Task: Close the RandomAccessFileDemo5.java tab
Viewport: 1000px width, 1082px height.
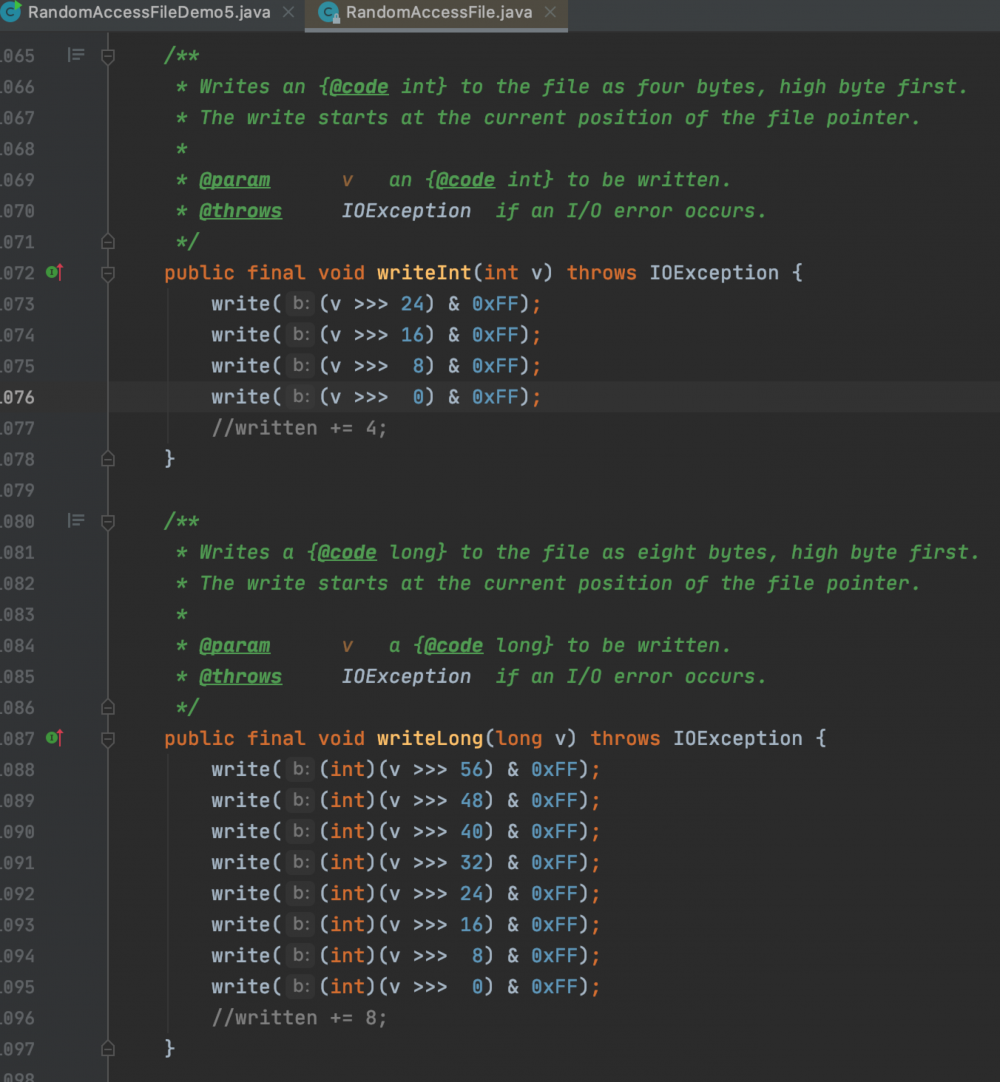Action: click(288, 13)
